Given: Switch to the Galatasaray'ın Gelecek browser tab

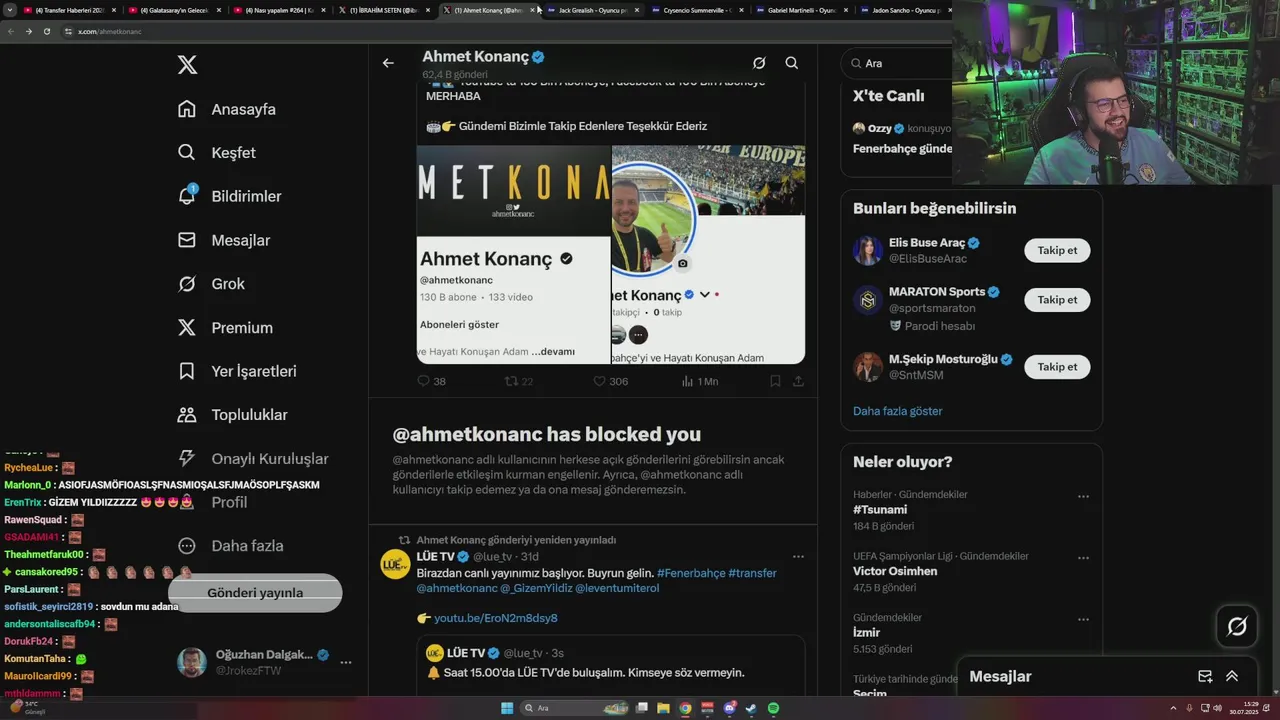Looking at the screenshot, I should pyautogui.click(x=175, y=10).
